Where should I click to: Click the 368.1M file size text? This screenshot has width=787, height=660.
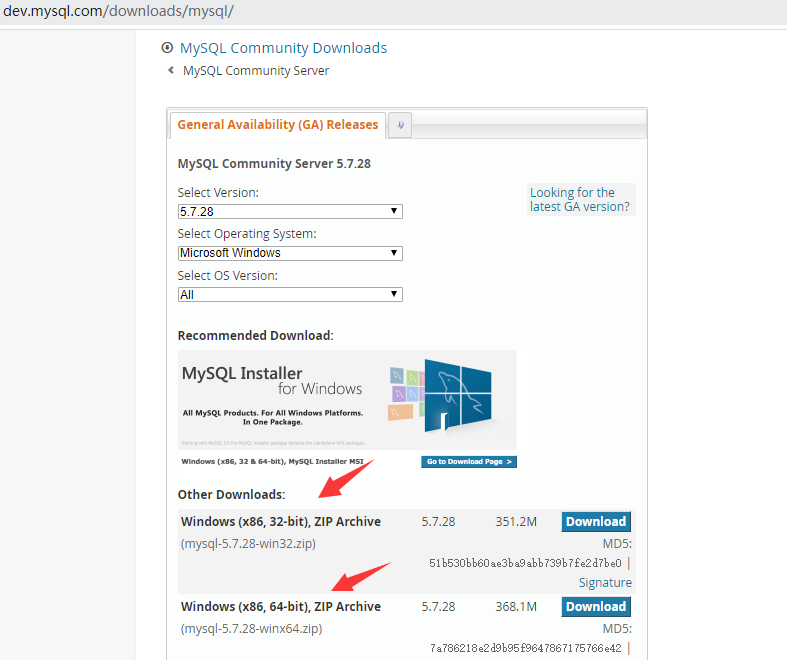[516, 606]
